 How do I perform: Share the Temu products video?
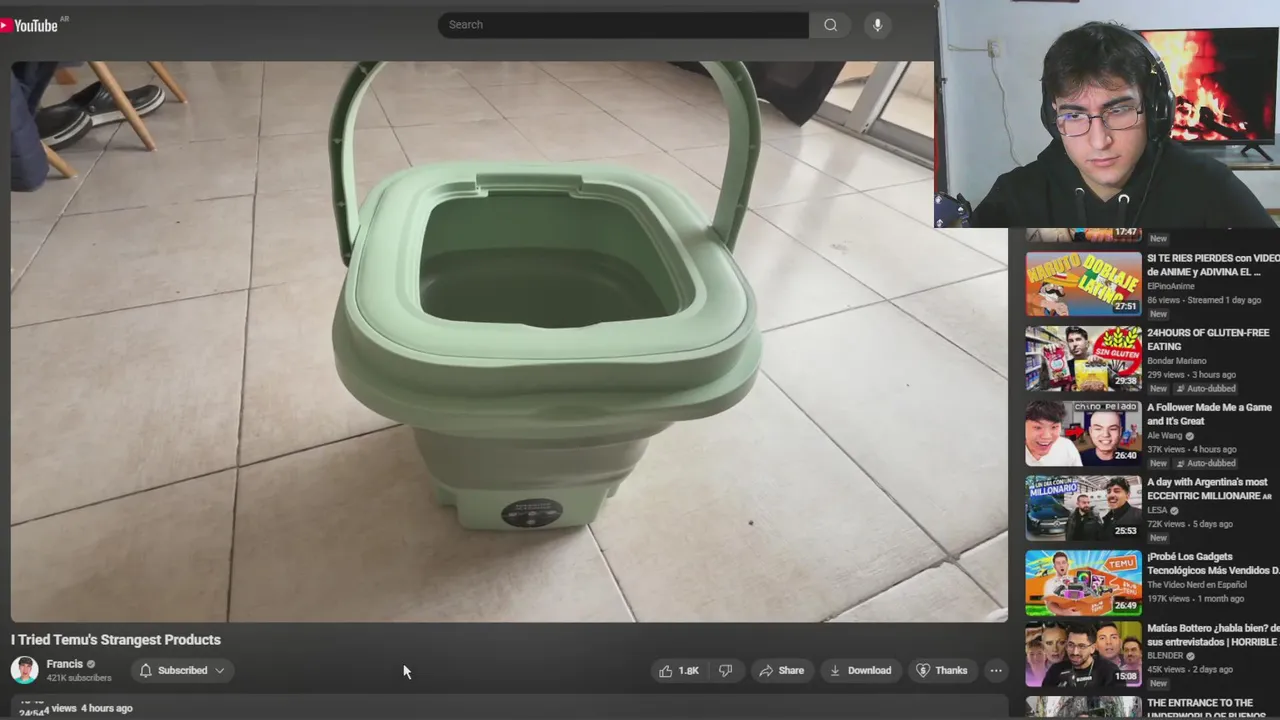tap(781, 671)
